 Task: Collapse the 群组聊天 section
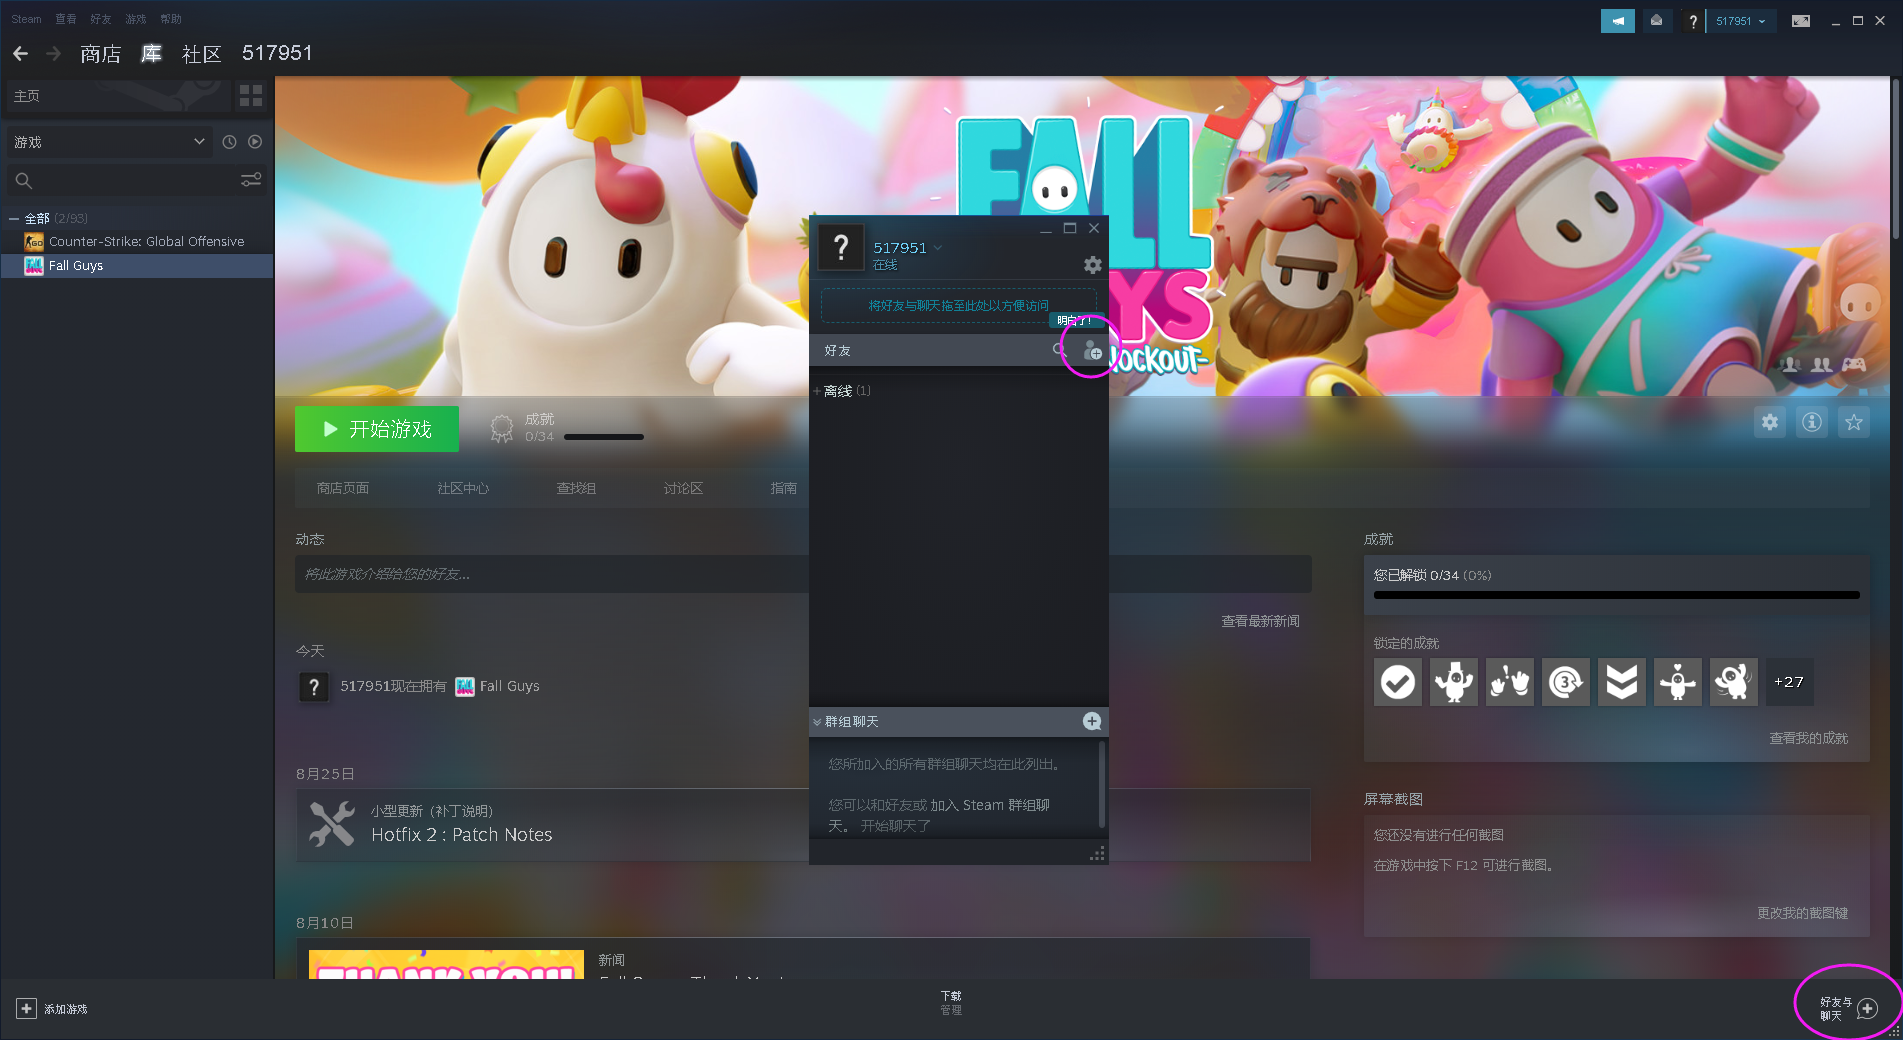(817, 722)
